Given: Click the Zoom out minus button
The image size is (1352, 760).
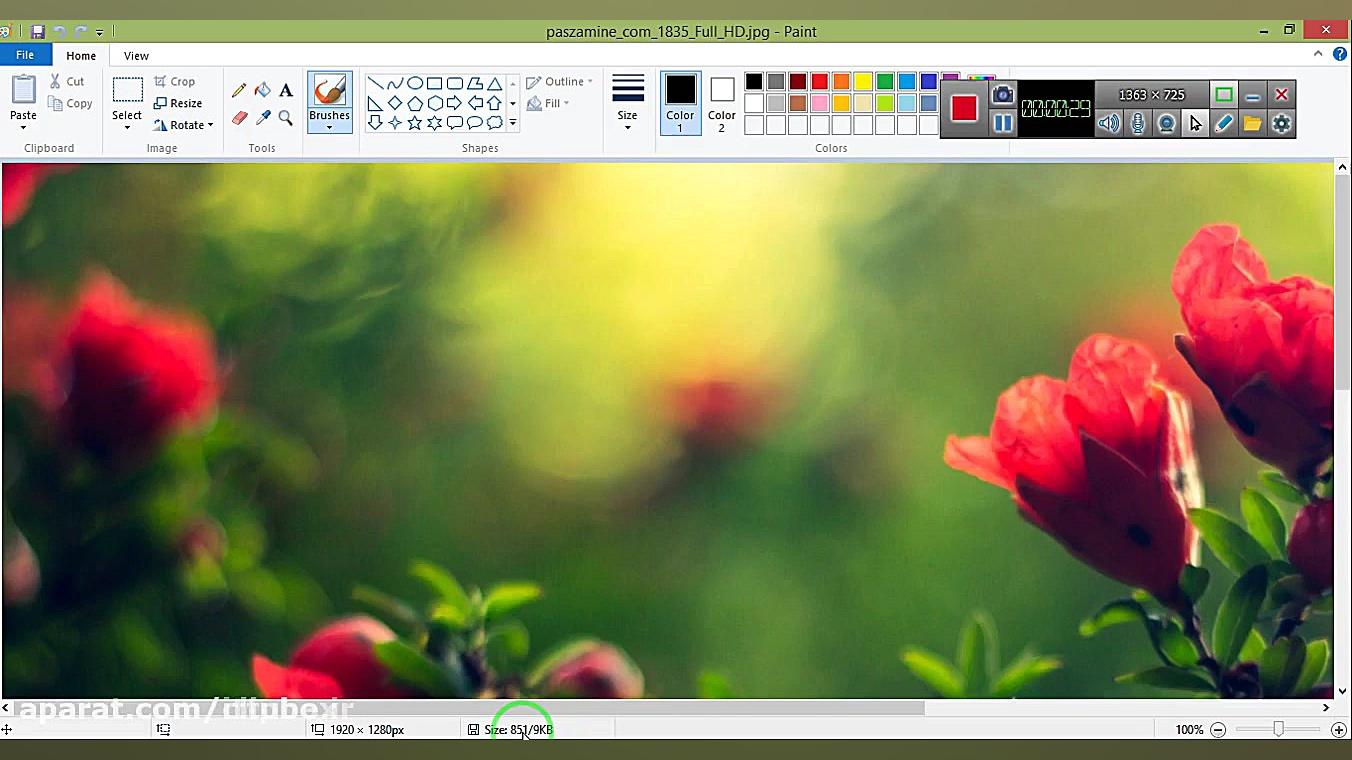Looking at the screenshot, I should point(1218,730).
